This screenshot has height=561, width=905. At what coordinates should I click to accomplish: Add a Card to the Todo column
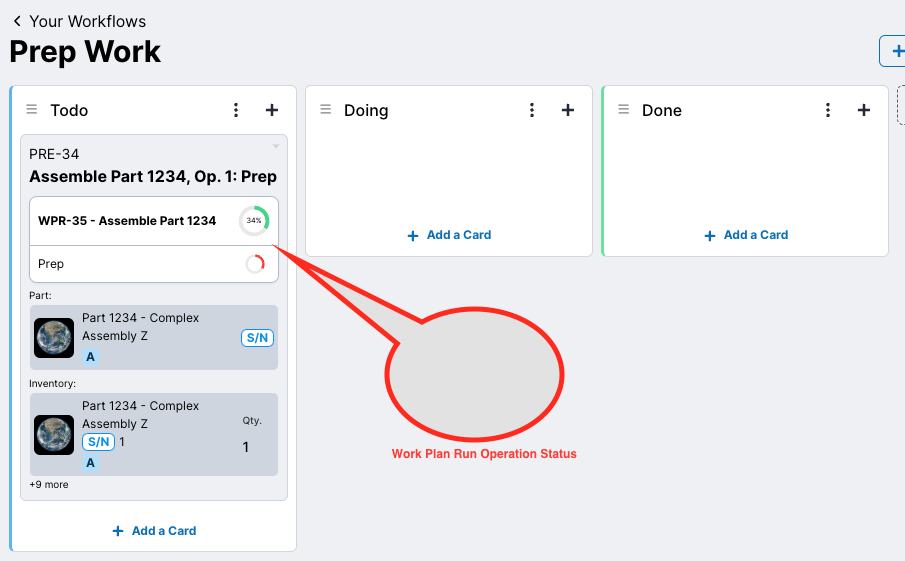pos(154,531)
